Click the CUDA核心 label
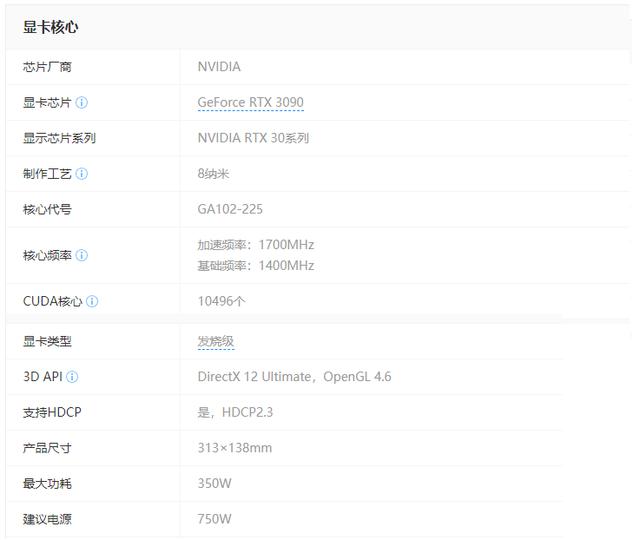This screenshot has width=640, height=540. tap(53, 301)
